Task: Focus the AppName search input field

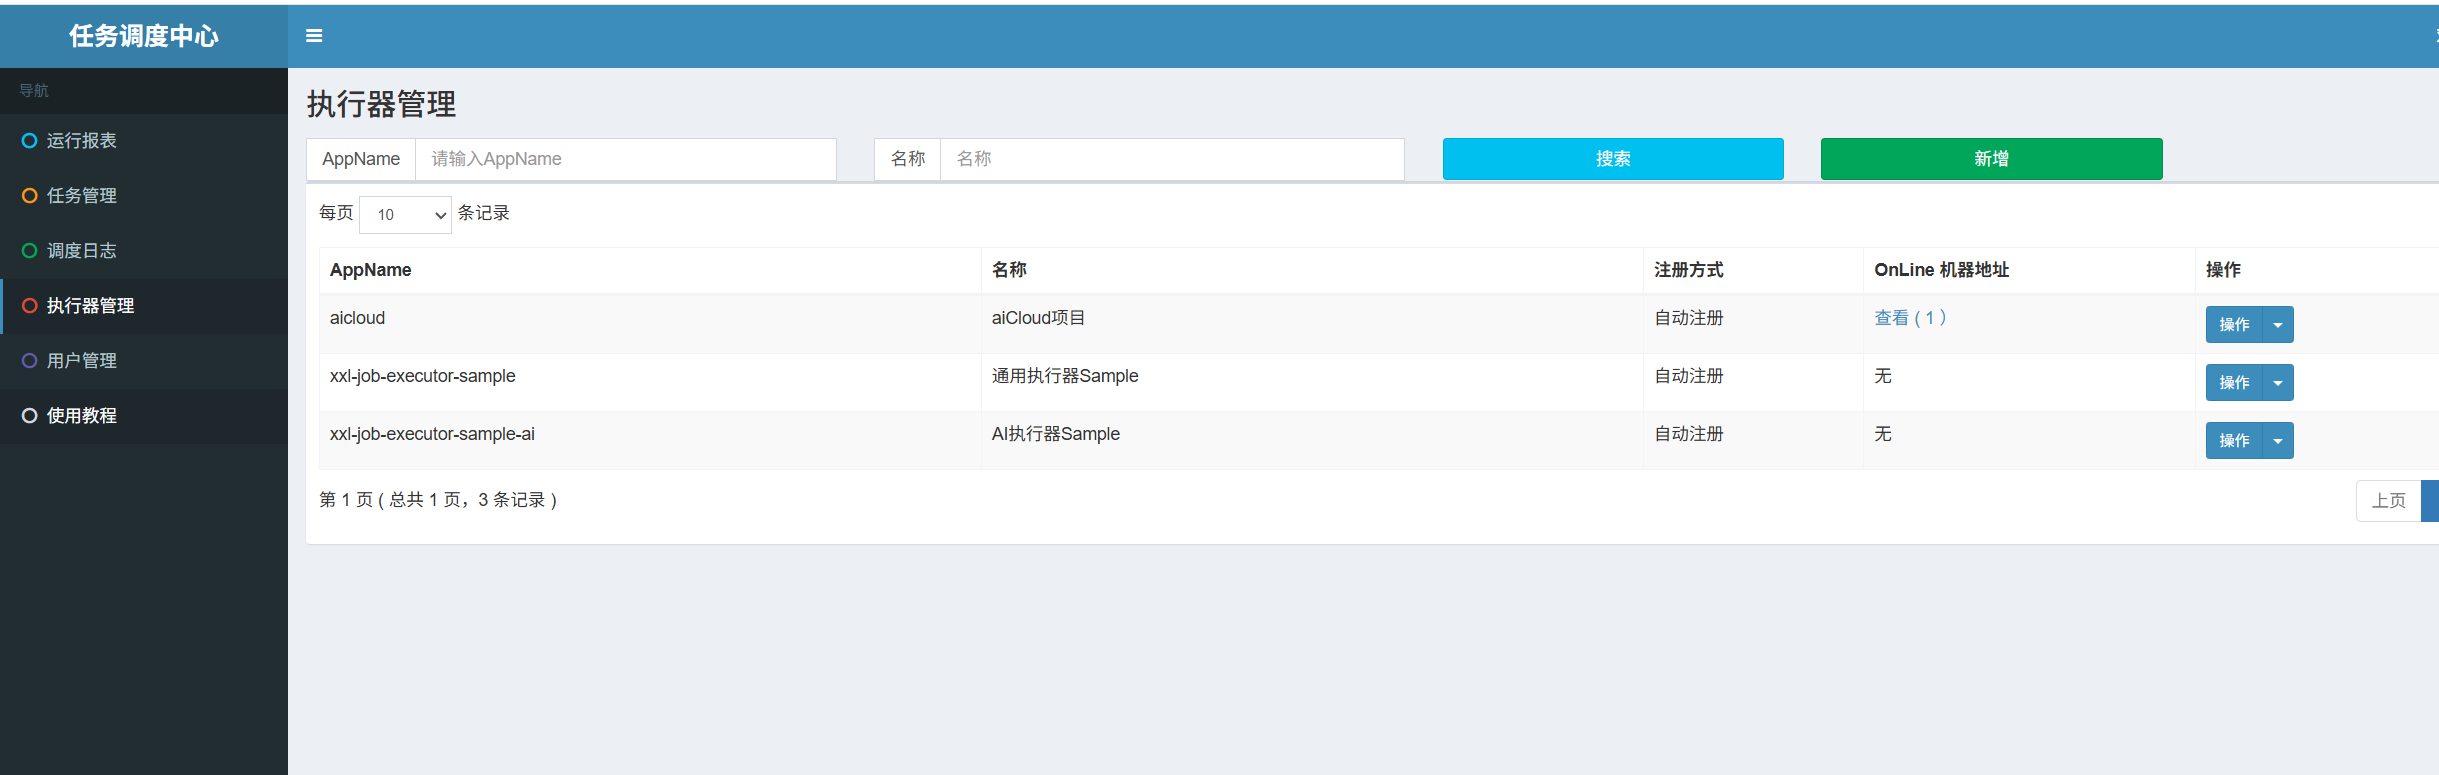Action: pyautogui.click(x=626, y=159)
